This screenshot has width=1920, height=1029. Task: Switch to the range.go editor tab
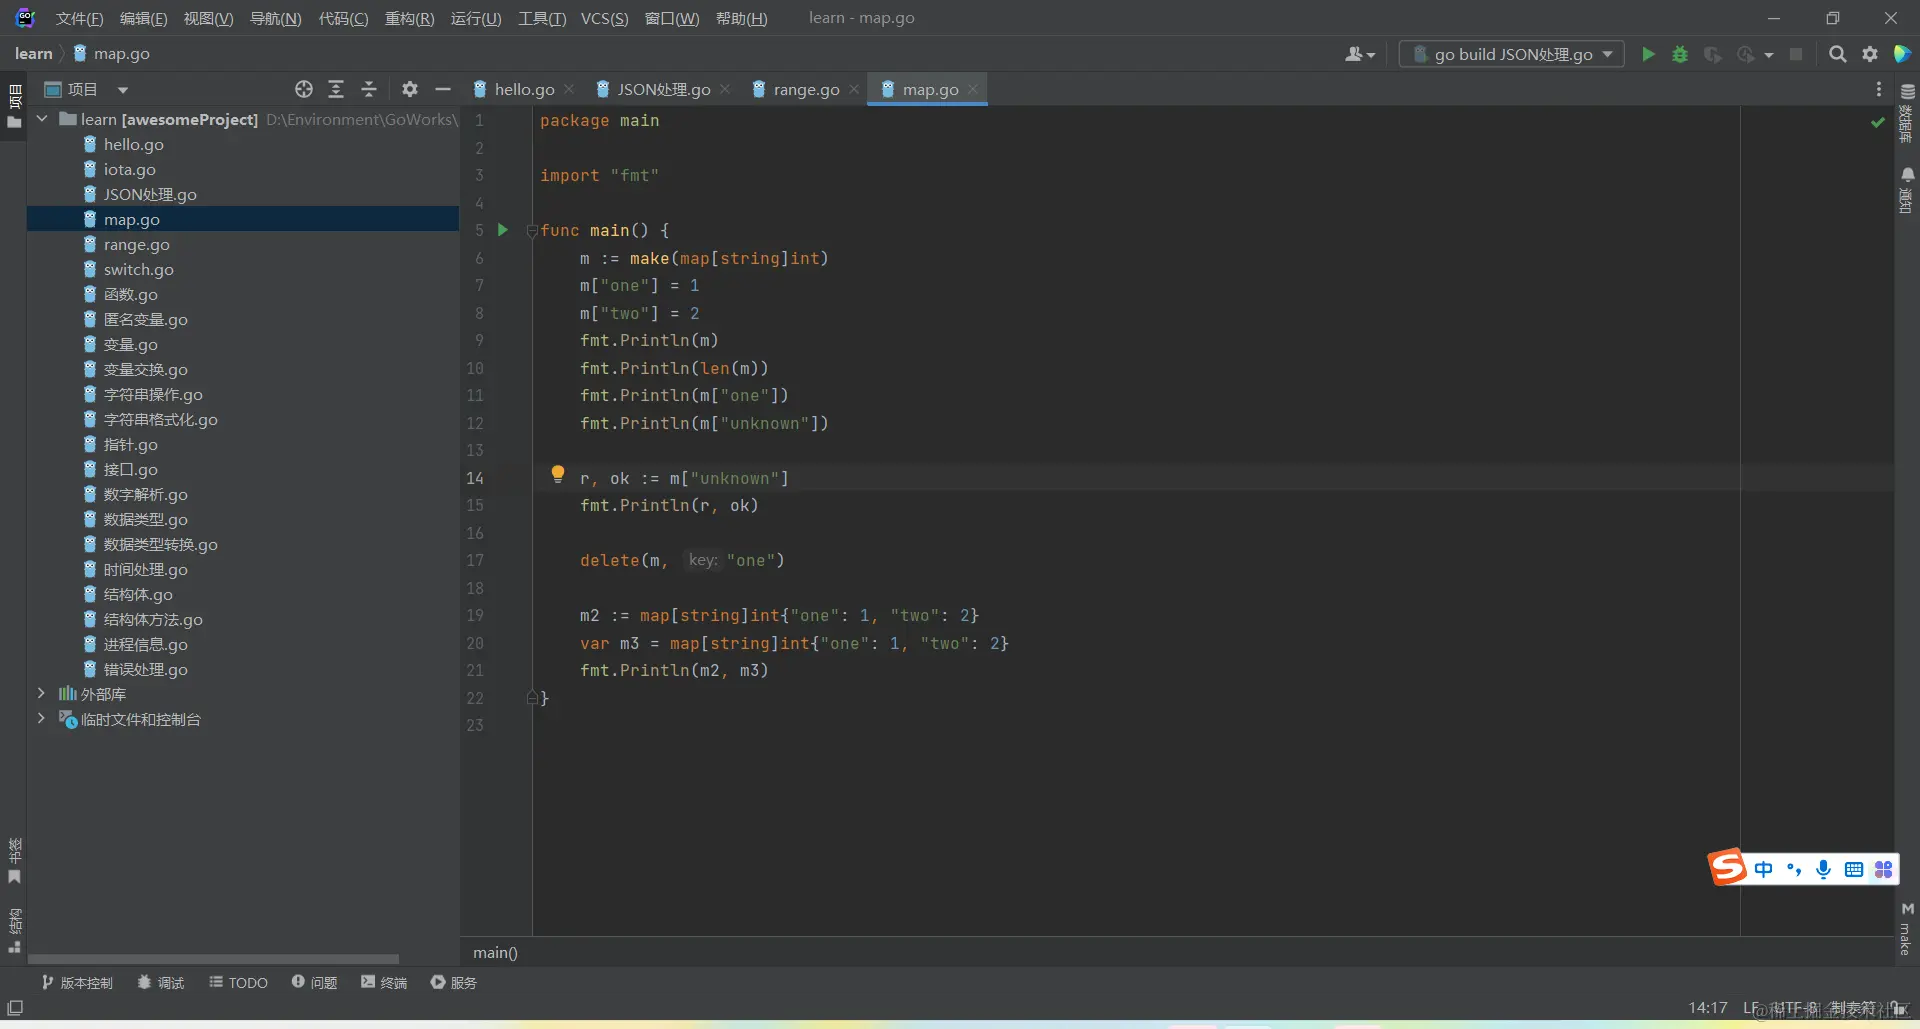805,90
